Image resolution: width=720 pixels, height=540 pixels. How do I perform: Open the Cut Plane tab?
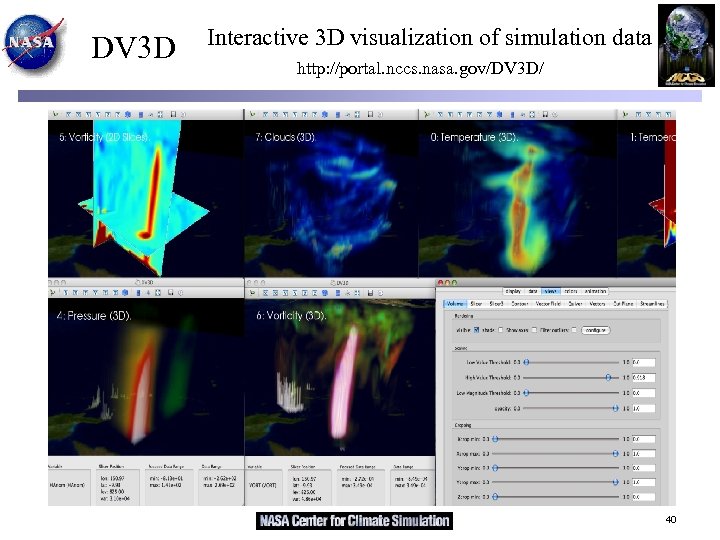pyautogui.click(x=623, y=304)
